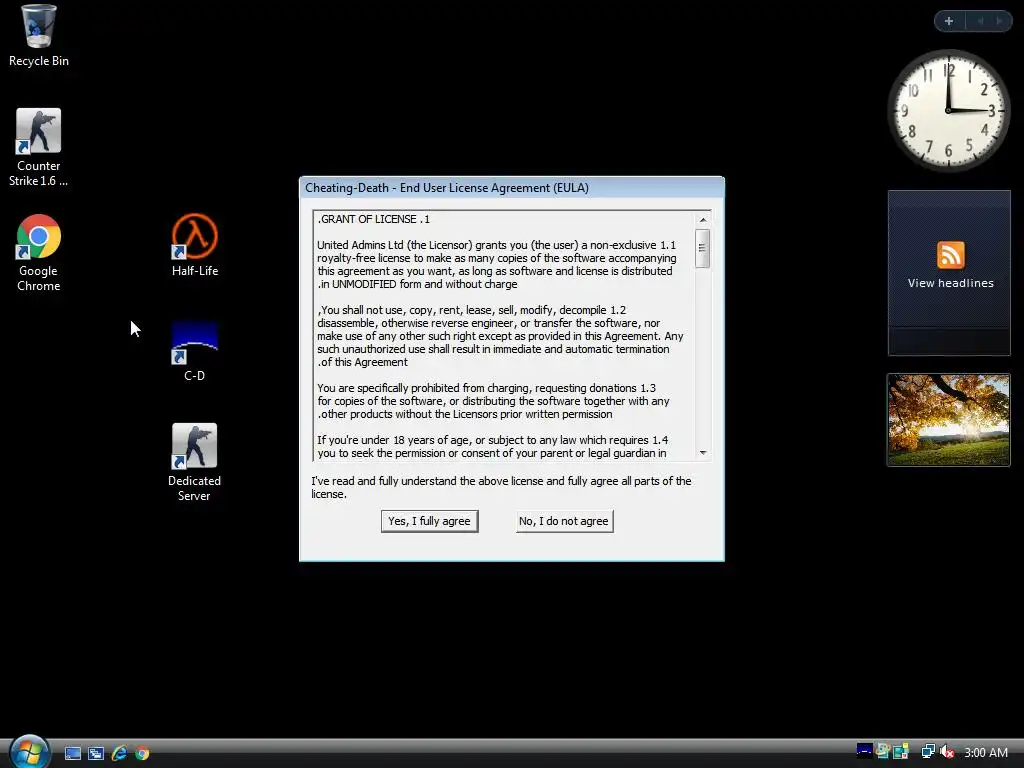Open the Recycle Bin desktop icon
Viewport: 1024px width, 768px height.
38,36
